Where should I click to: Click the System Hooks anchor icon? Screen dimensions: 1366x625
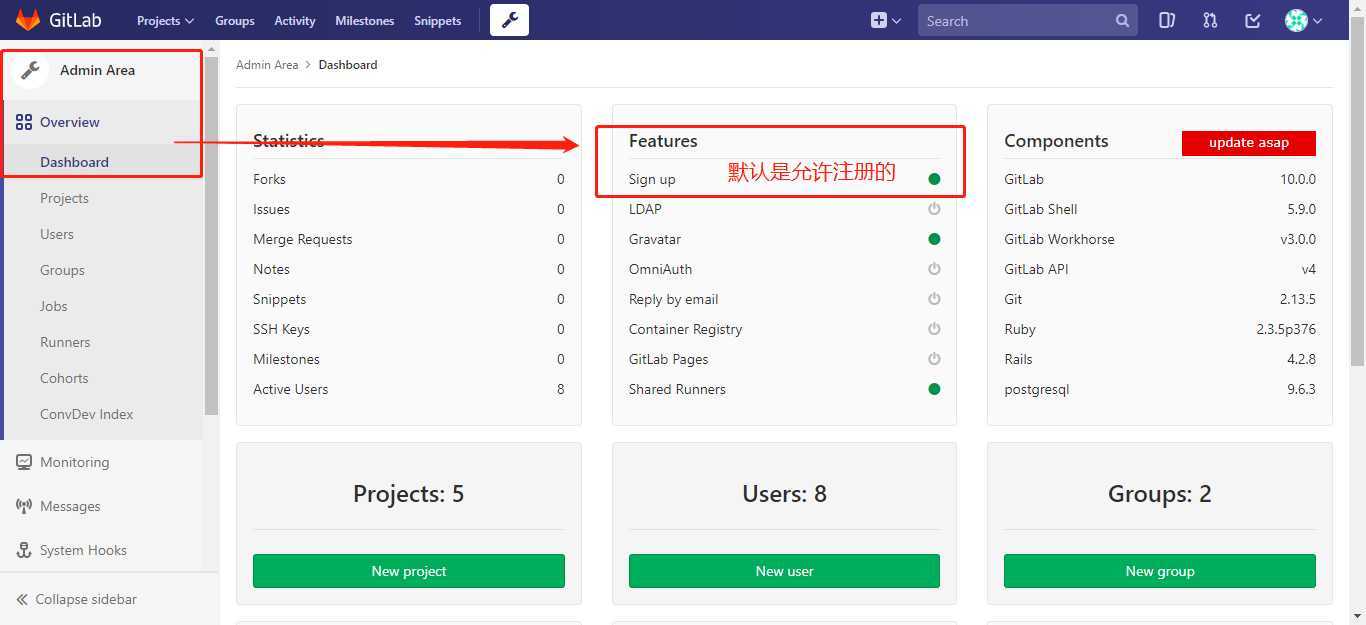click(24, 550)
